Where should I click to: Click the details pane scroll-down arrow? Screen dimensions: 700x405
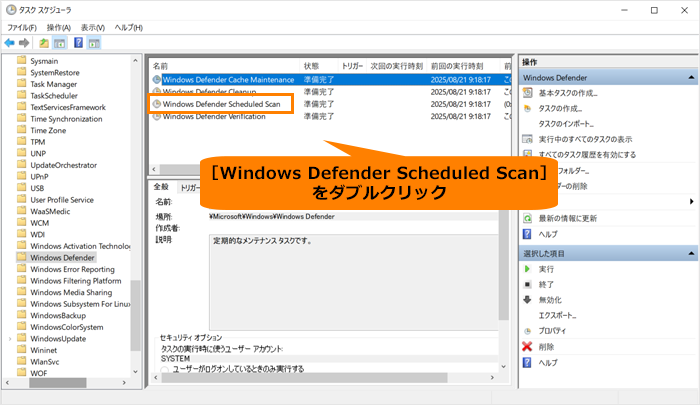coord(504,367)
